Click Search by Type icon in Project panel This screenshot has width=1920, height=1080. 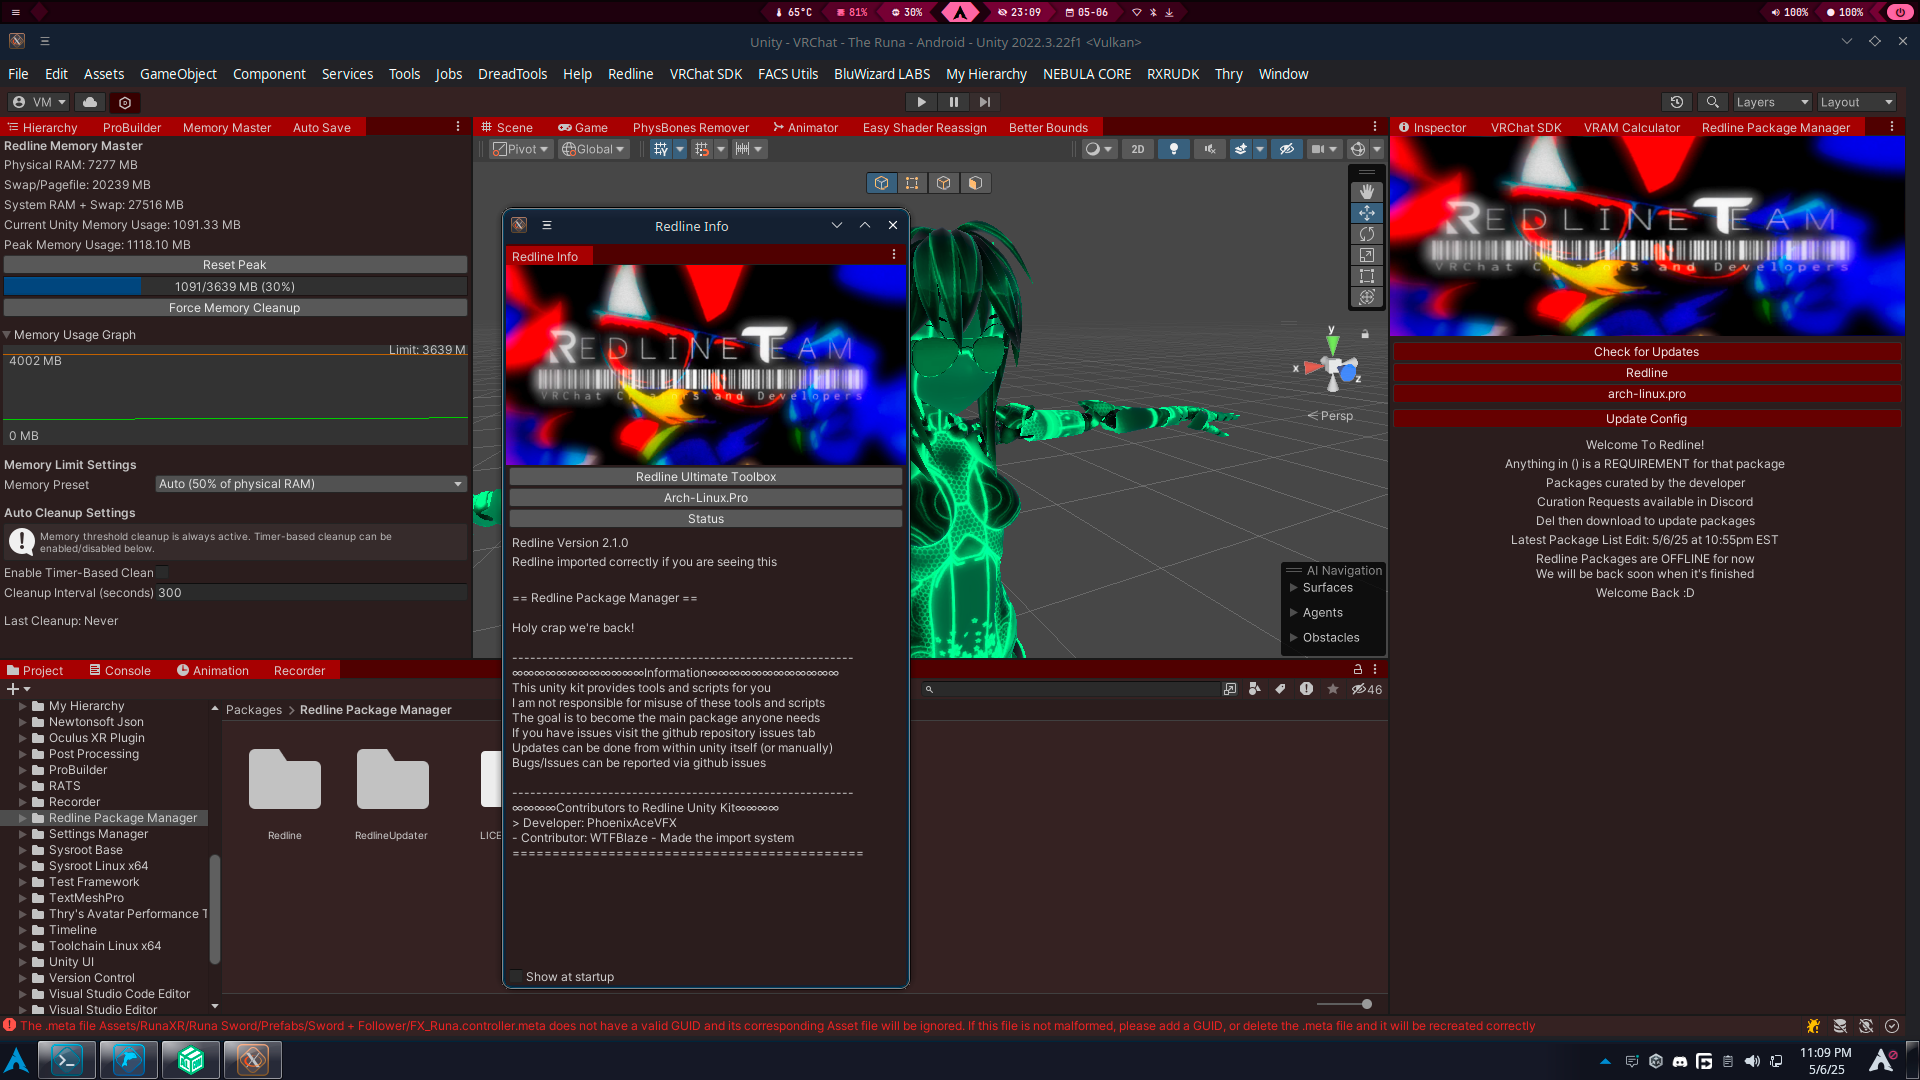click(x=1255, y=689)
